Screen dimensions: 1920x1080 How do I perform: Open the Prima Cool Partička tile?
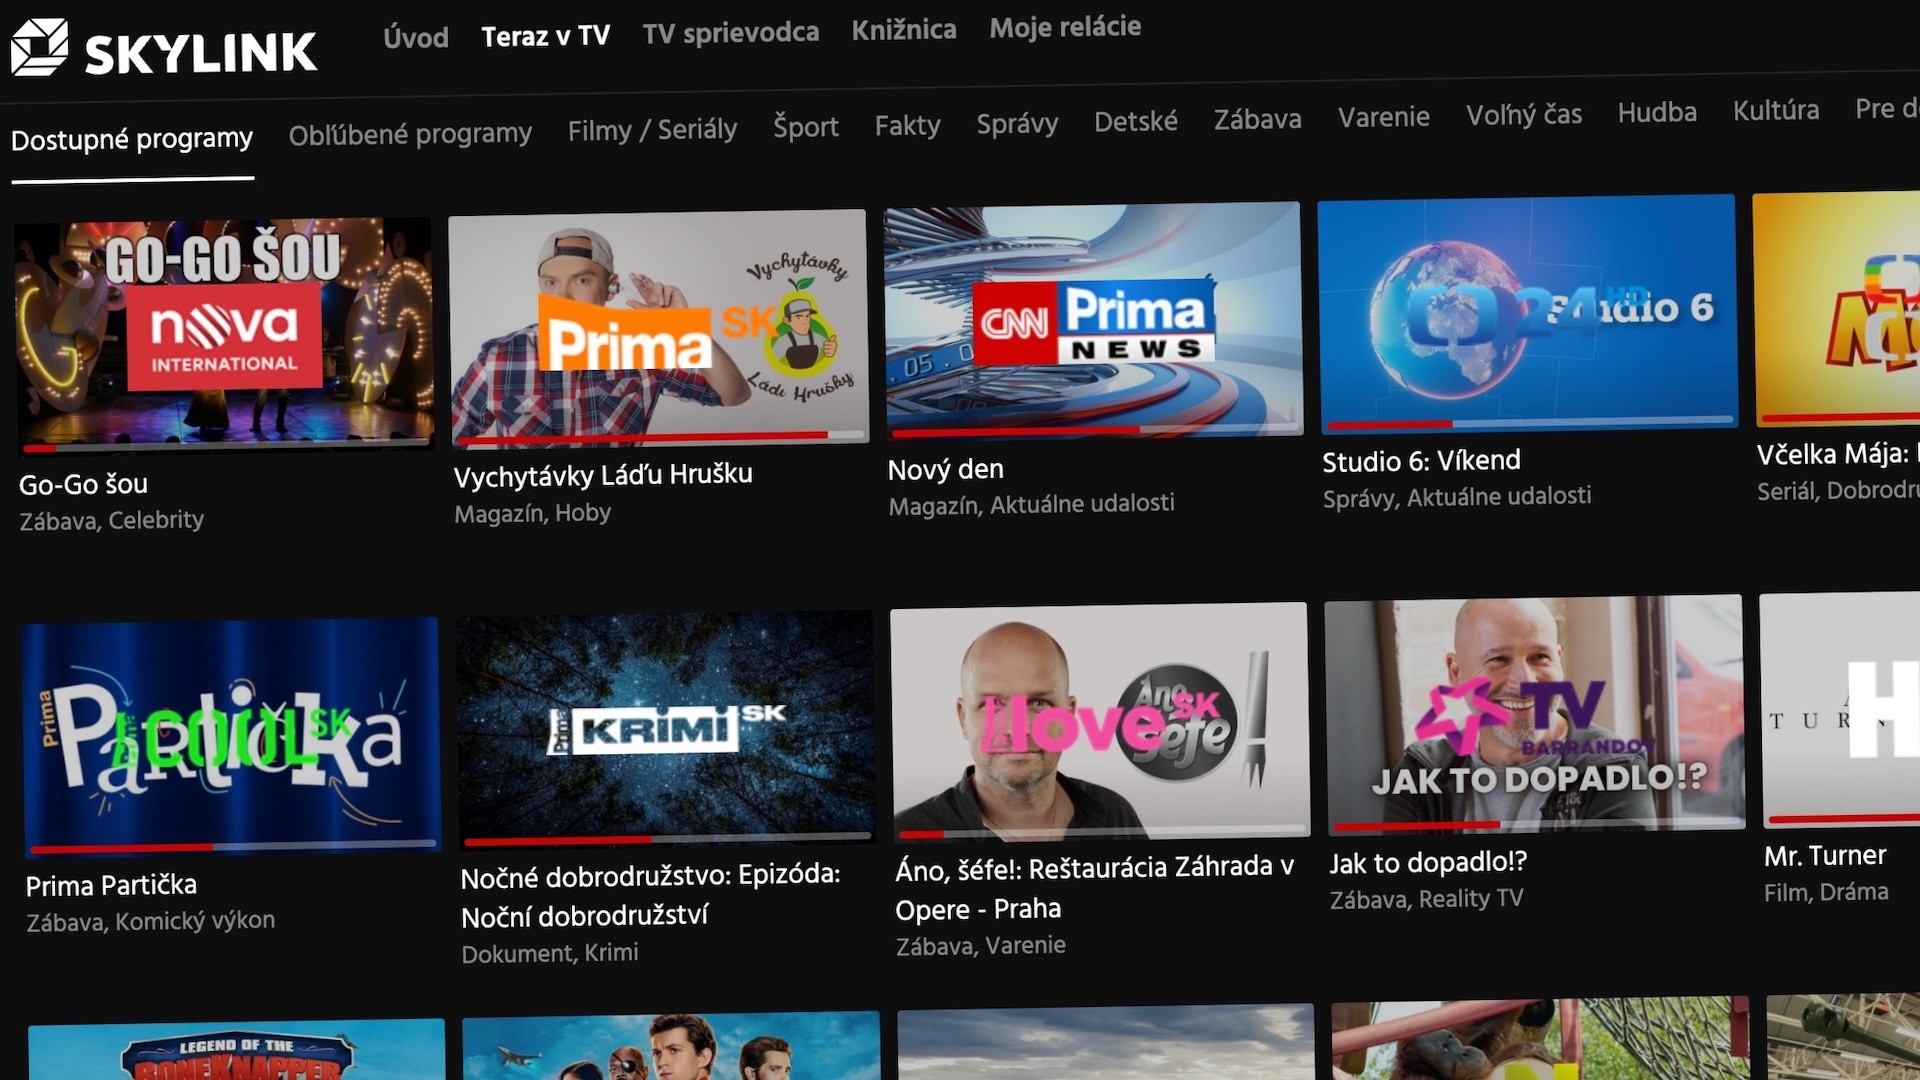231,736
